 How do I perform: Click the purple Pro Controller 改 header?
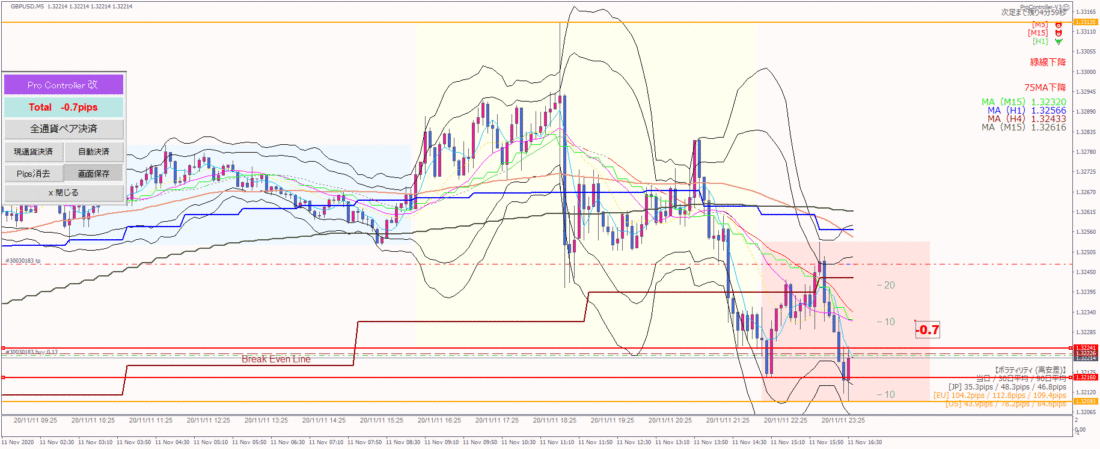point(64,85)
